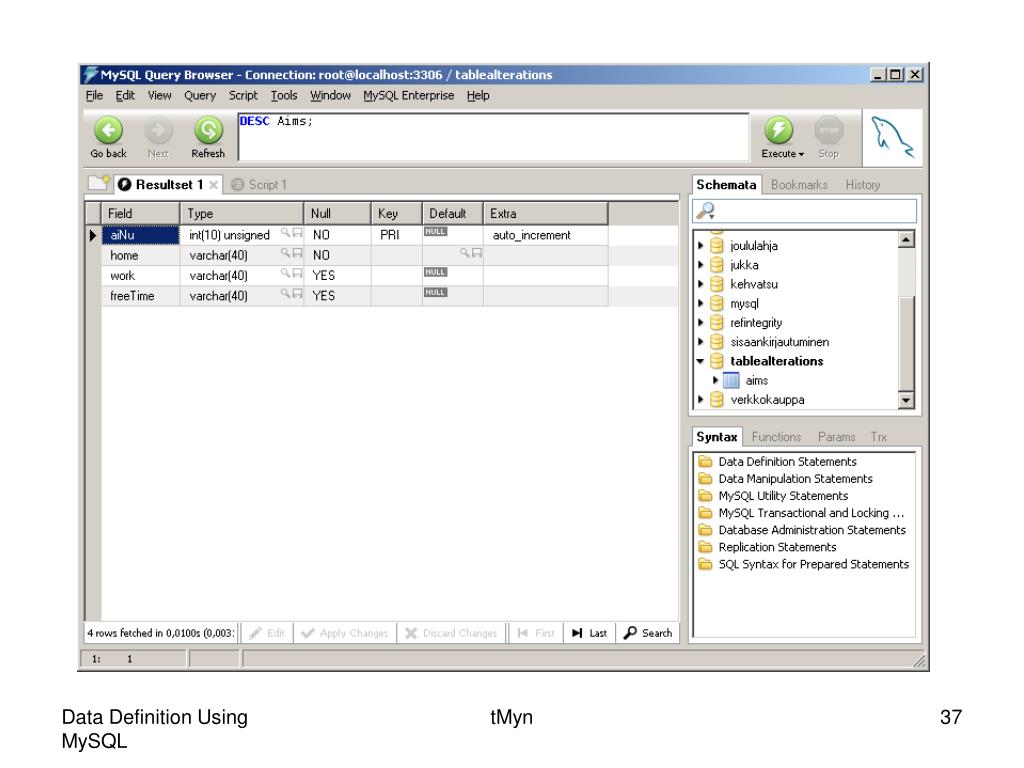The height and width of the screenshot is (768, 1024).
Task: Switch to the History tab
Action: click(863, 185)
